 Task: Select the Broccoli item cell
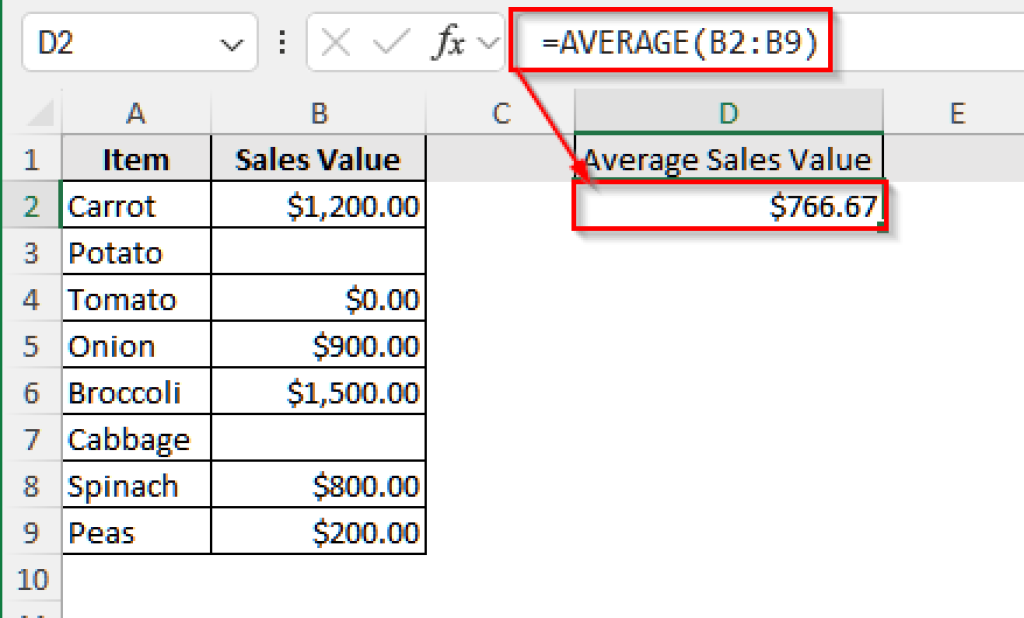pos(136,392)
